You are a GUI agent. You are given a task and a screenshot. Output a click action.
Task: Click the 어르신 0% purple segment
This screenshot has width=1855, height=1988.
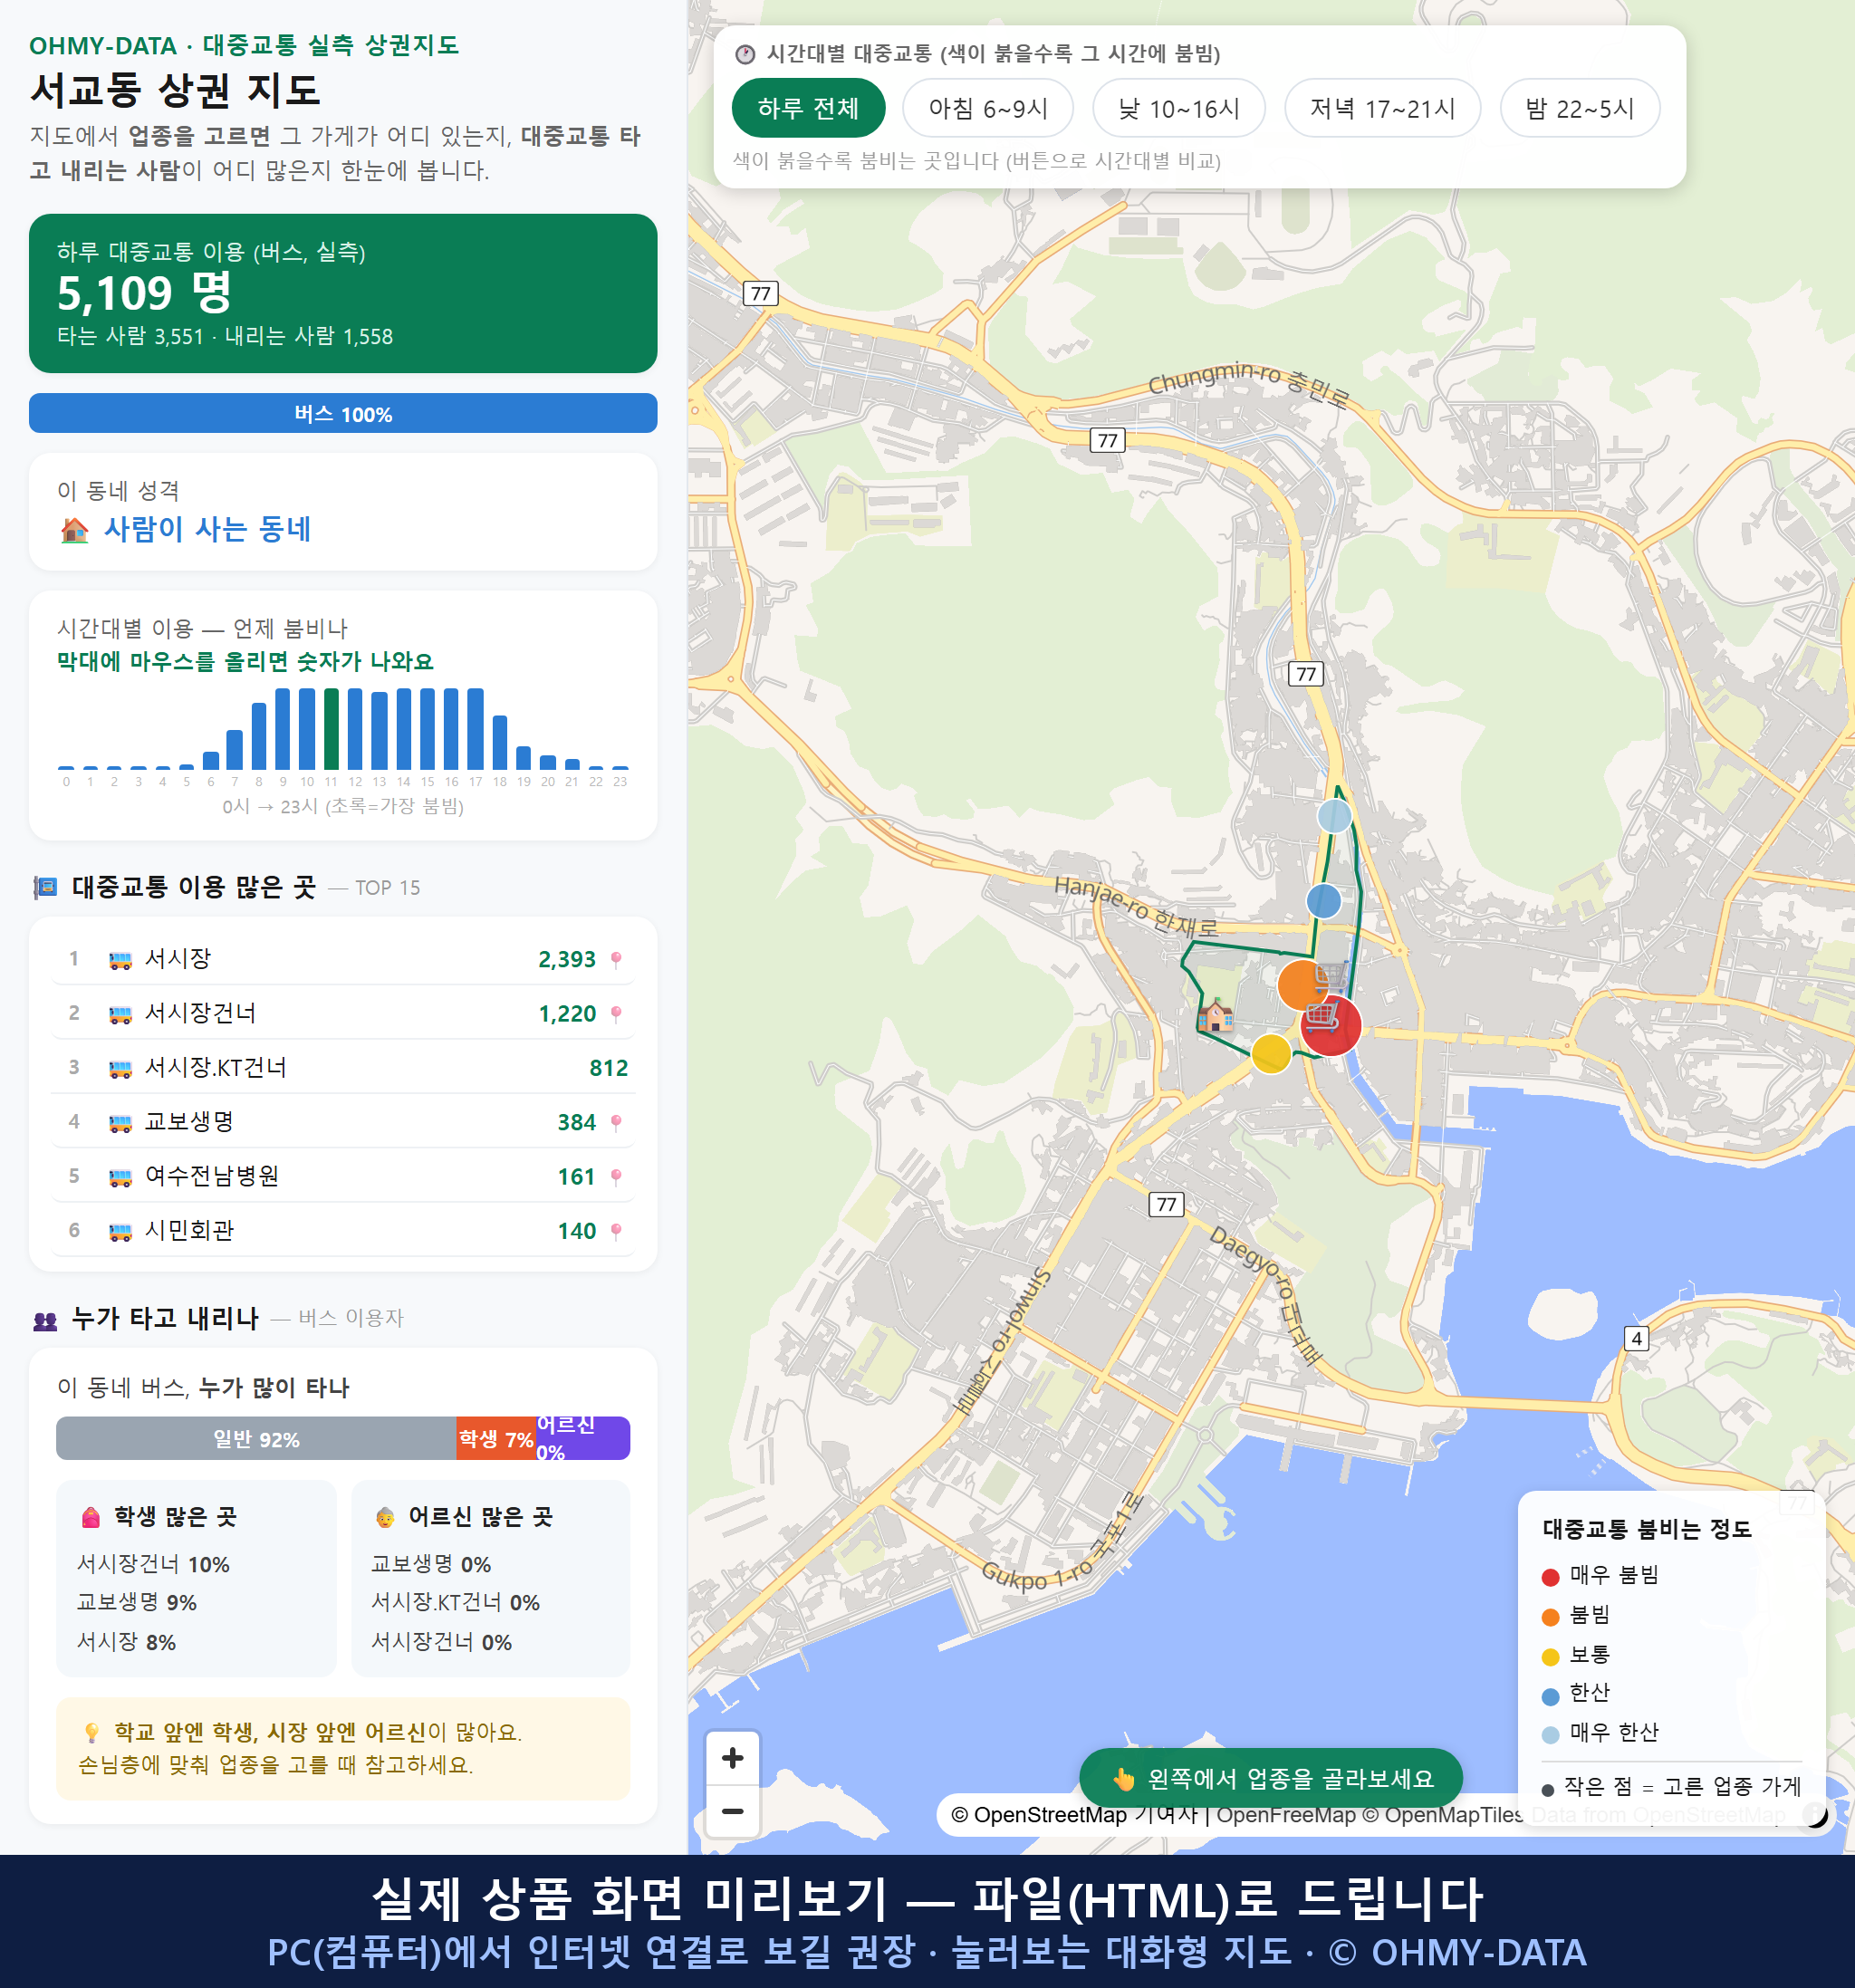583,1438
